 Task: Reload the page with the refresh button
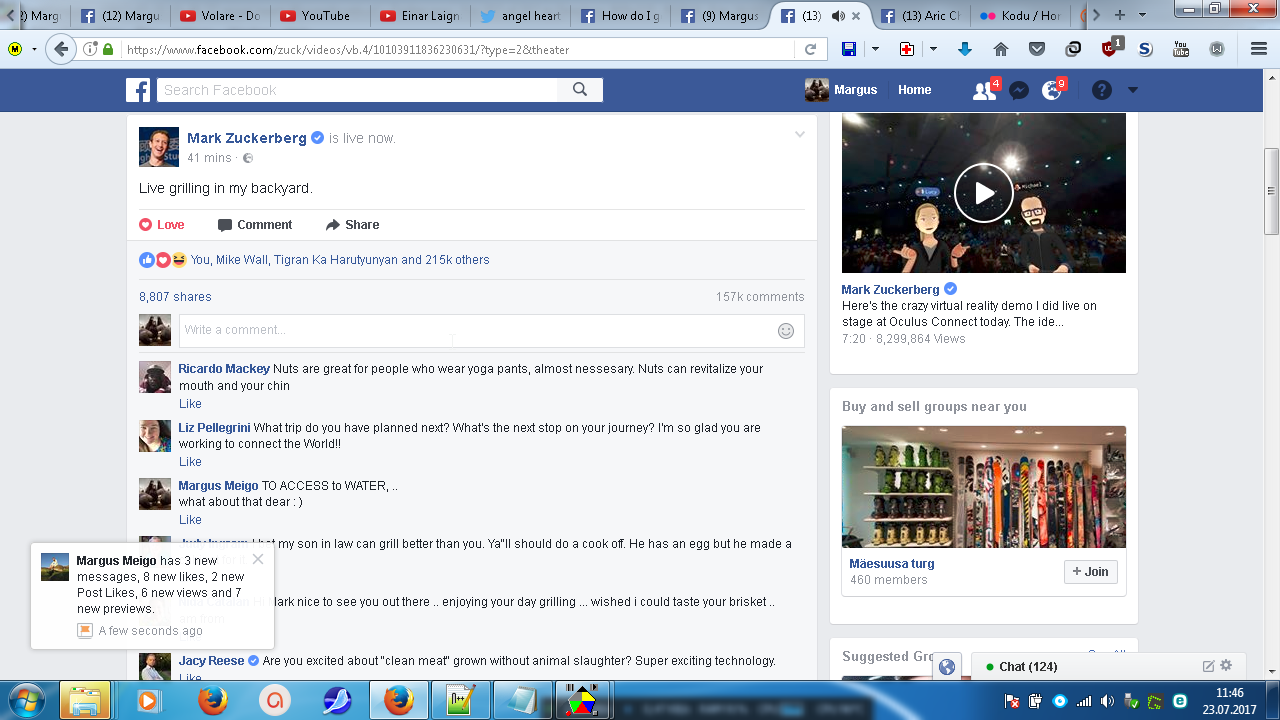[810, 49]
